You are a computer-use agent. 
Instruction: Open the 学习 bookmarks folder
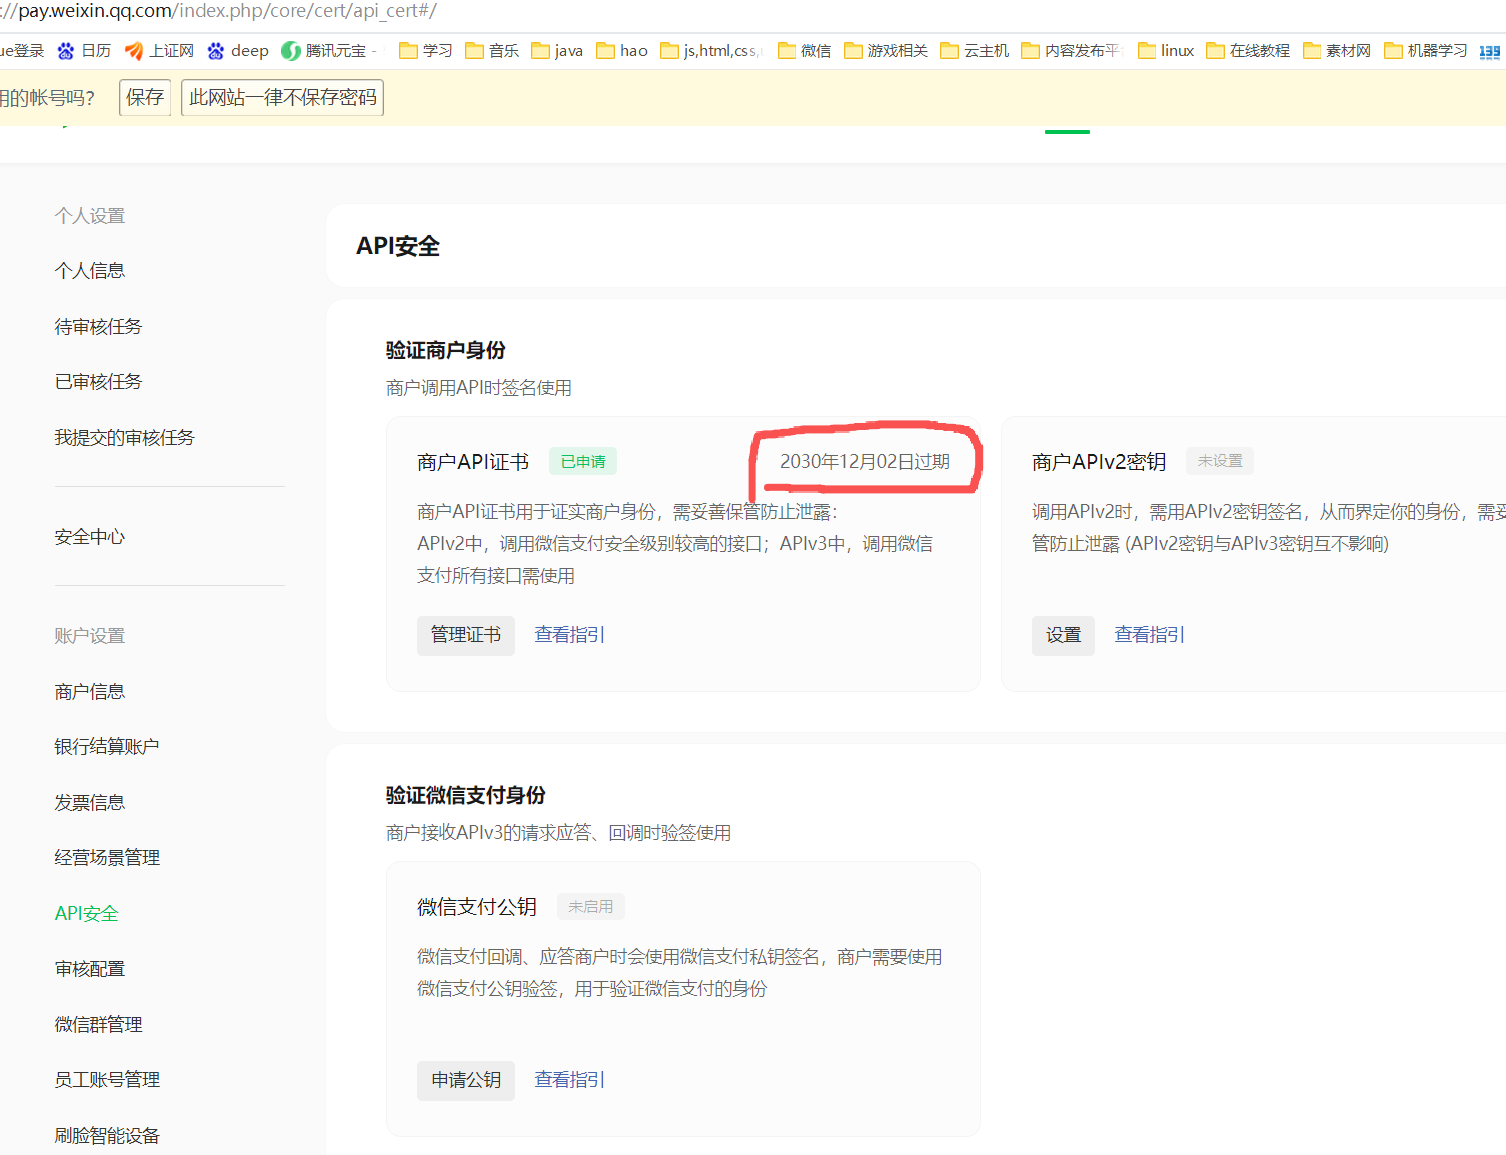point(426,51)
